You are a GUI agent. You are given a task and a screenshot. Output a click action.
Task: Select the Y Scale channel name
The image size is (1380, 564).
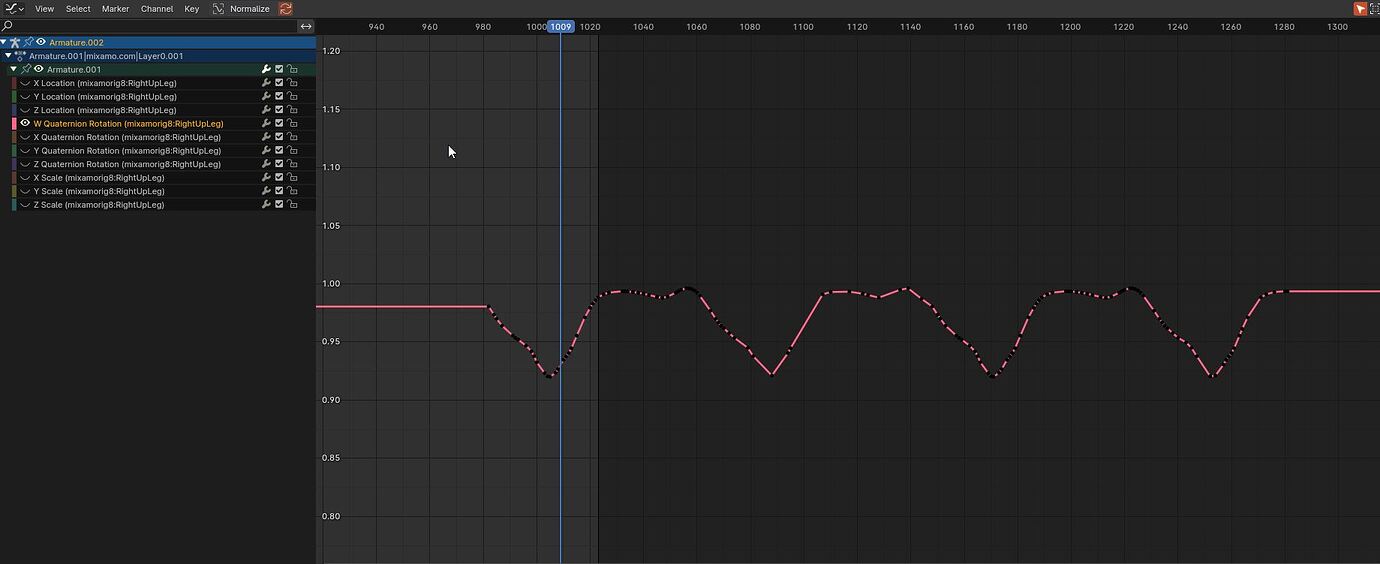[x=99, y=191]
